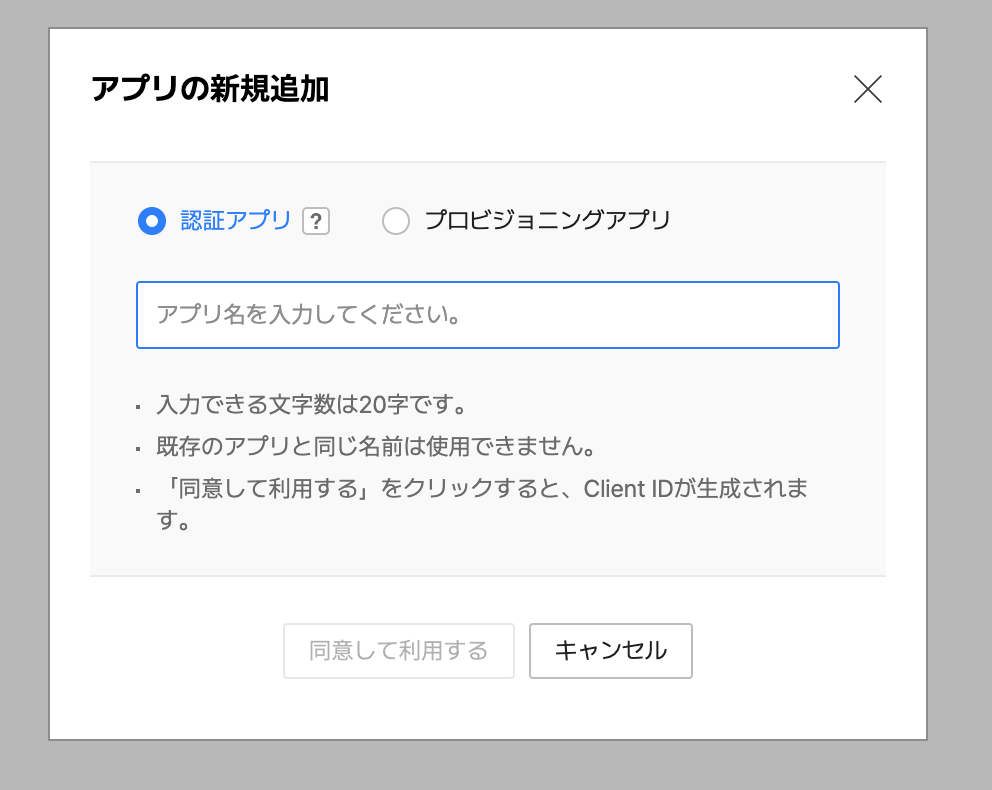992x790 pixels.
Task: Open the 認証アプリ explanation tooltip icon
Action: click(x=316, y=221)
